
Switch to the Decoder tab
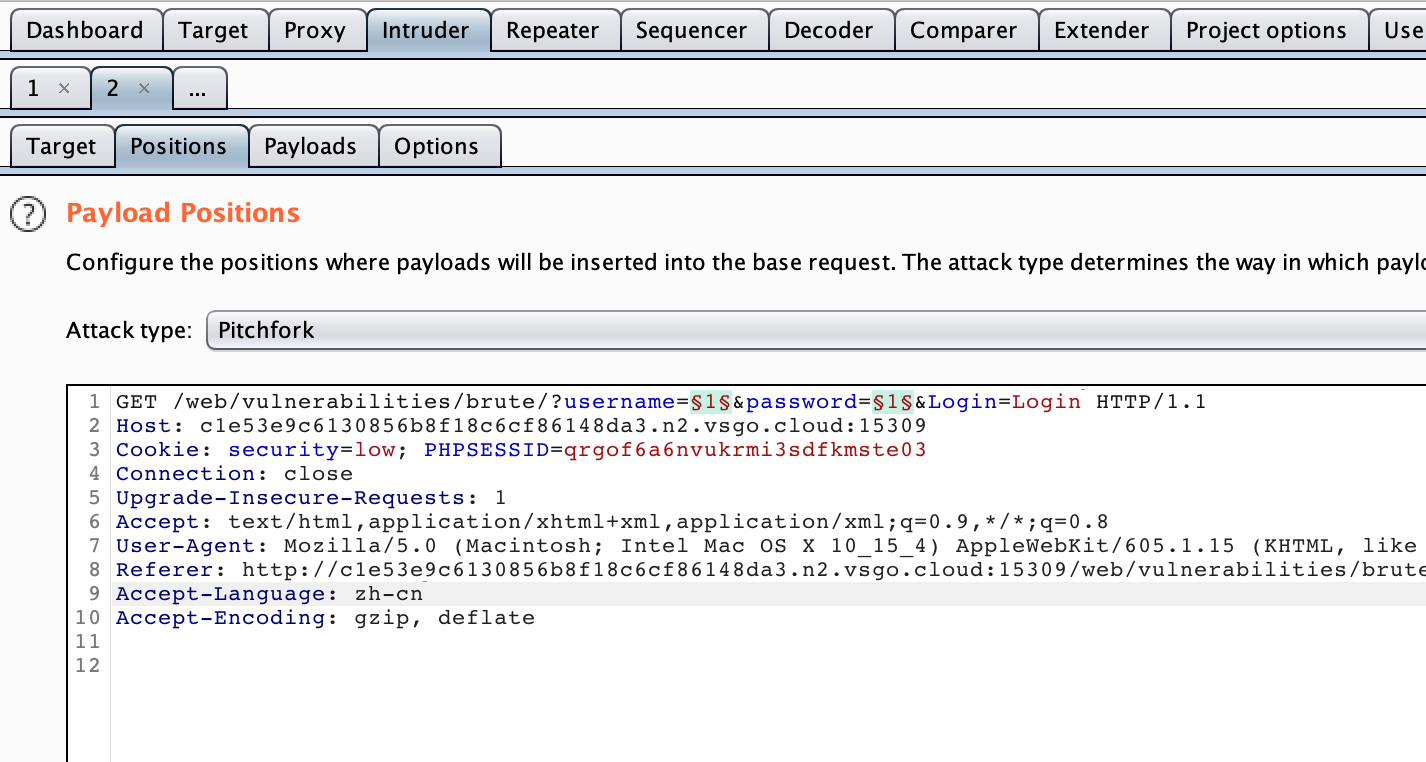coord(830,30)
